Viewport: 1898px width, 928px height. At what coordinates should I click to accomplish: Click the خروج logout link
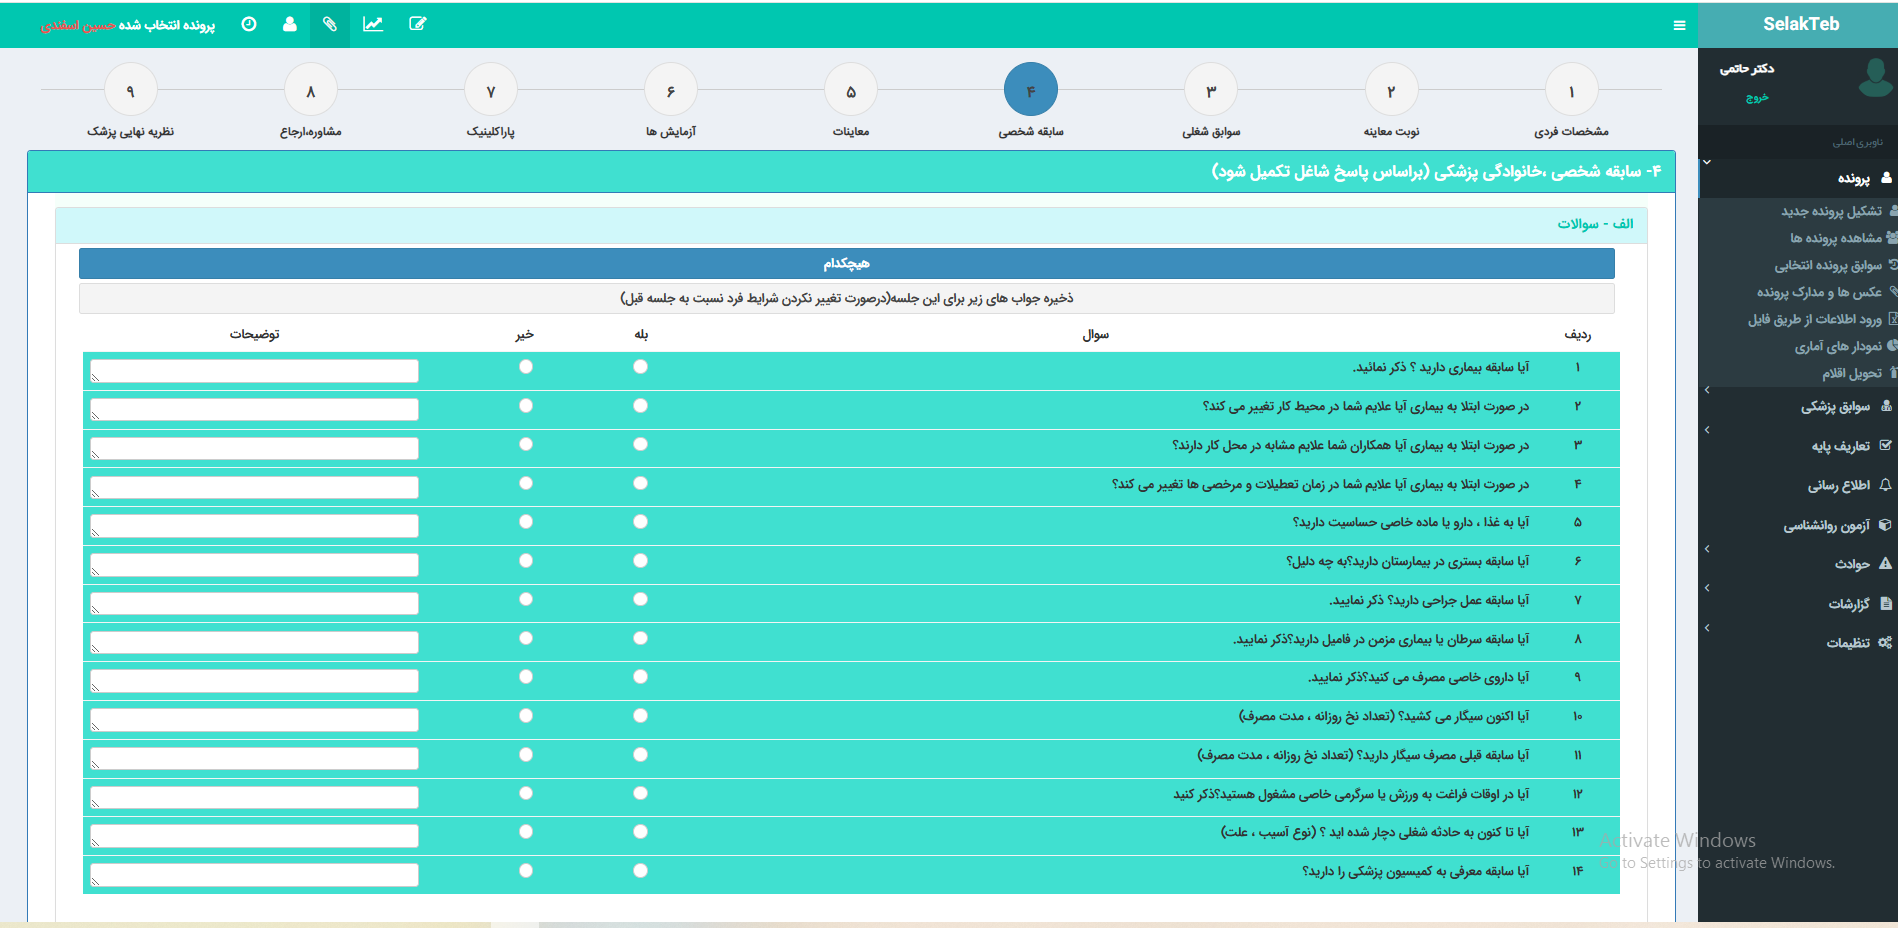coord(1757,97)
